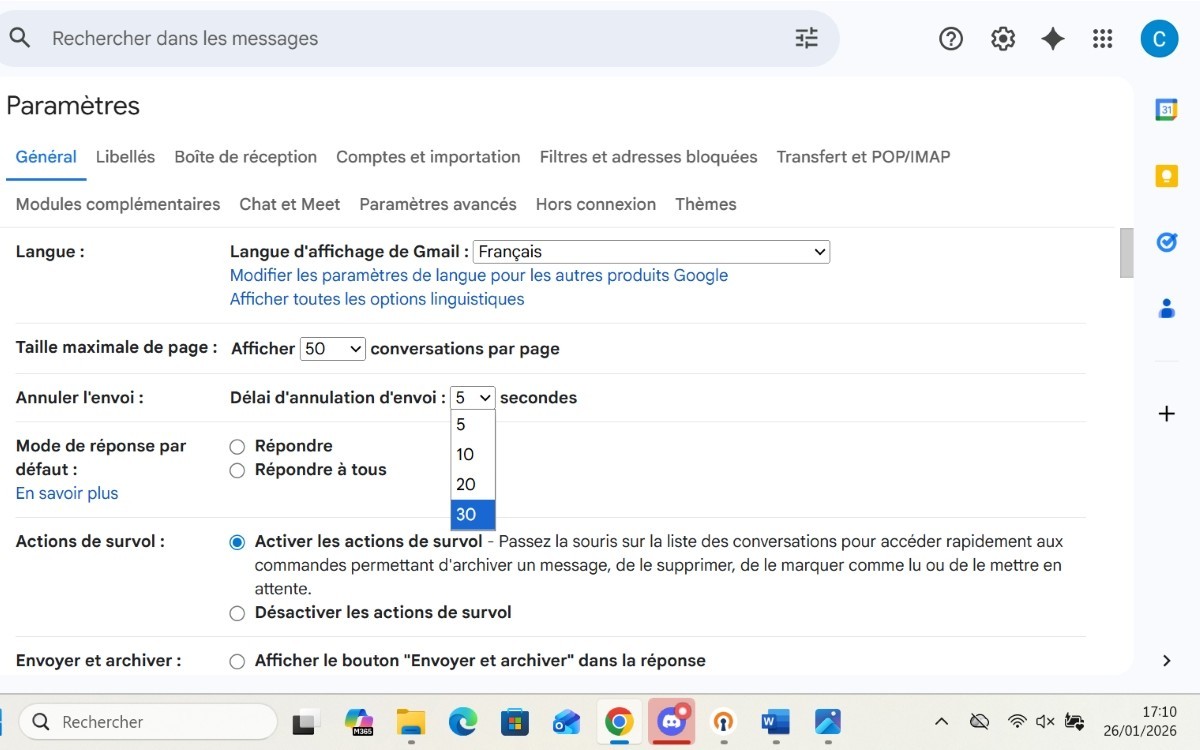Change conversations per page from 50
Image resolution: width=1200 pixels, height=750 pixels.
[x=333, y=348]
